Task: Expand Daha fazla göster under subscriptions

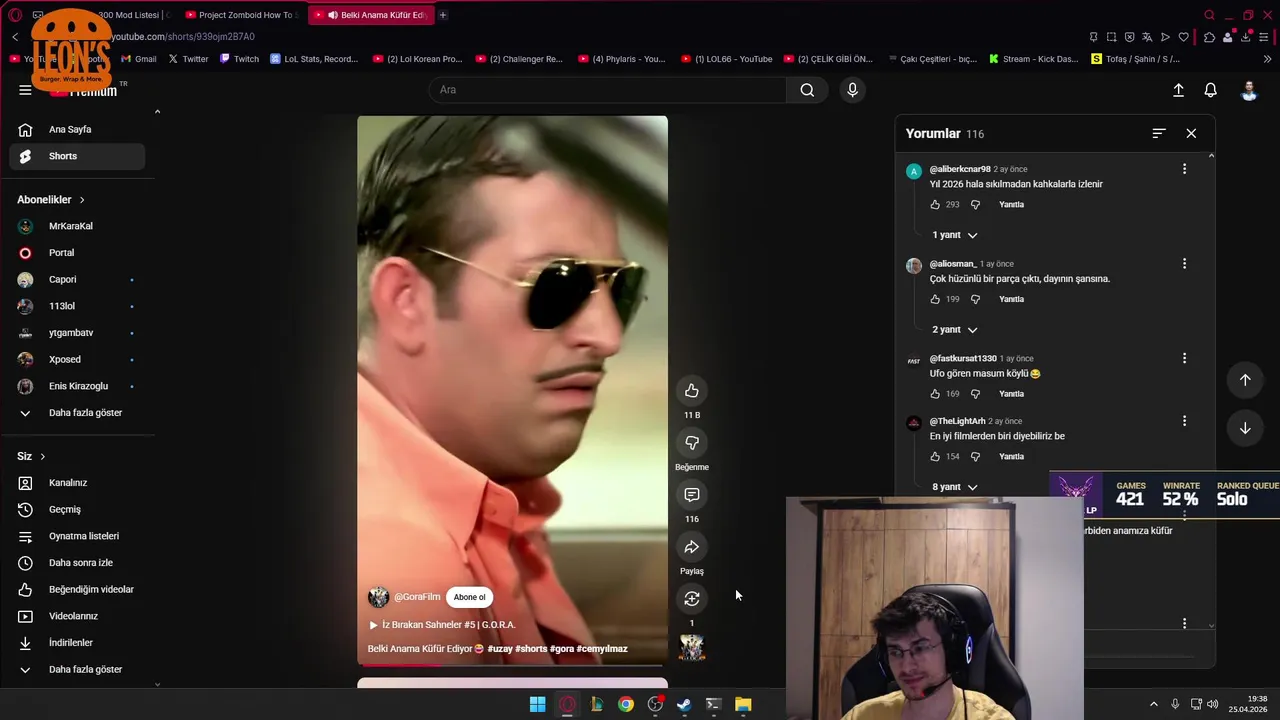Action: 77,412
